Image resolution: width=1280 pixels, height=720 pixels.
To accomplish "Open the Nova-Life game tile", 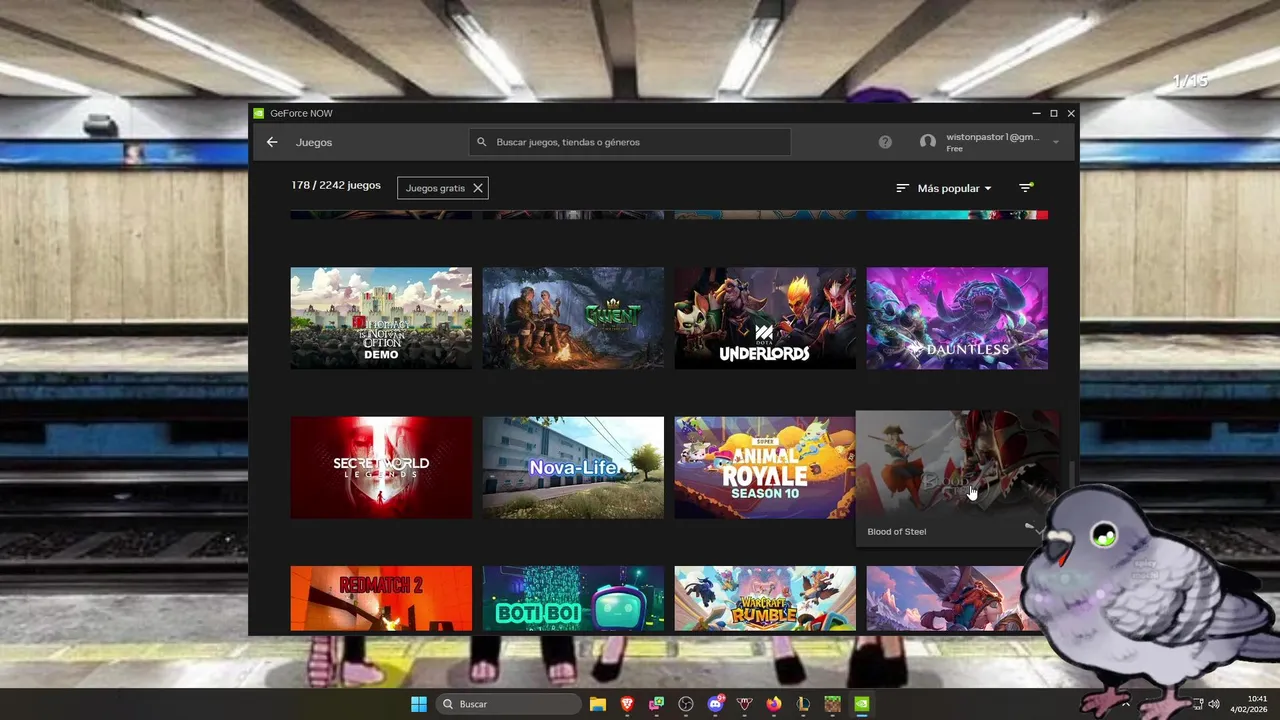I will tap(573, 468).
